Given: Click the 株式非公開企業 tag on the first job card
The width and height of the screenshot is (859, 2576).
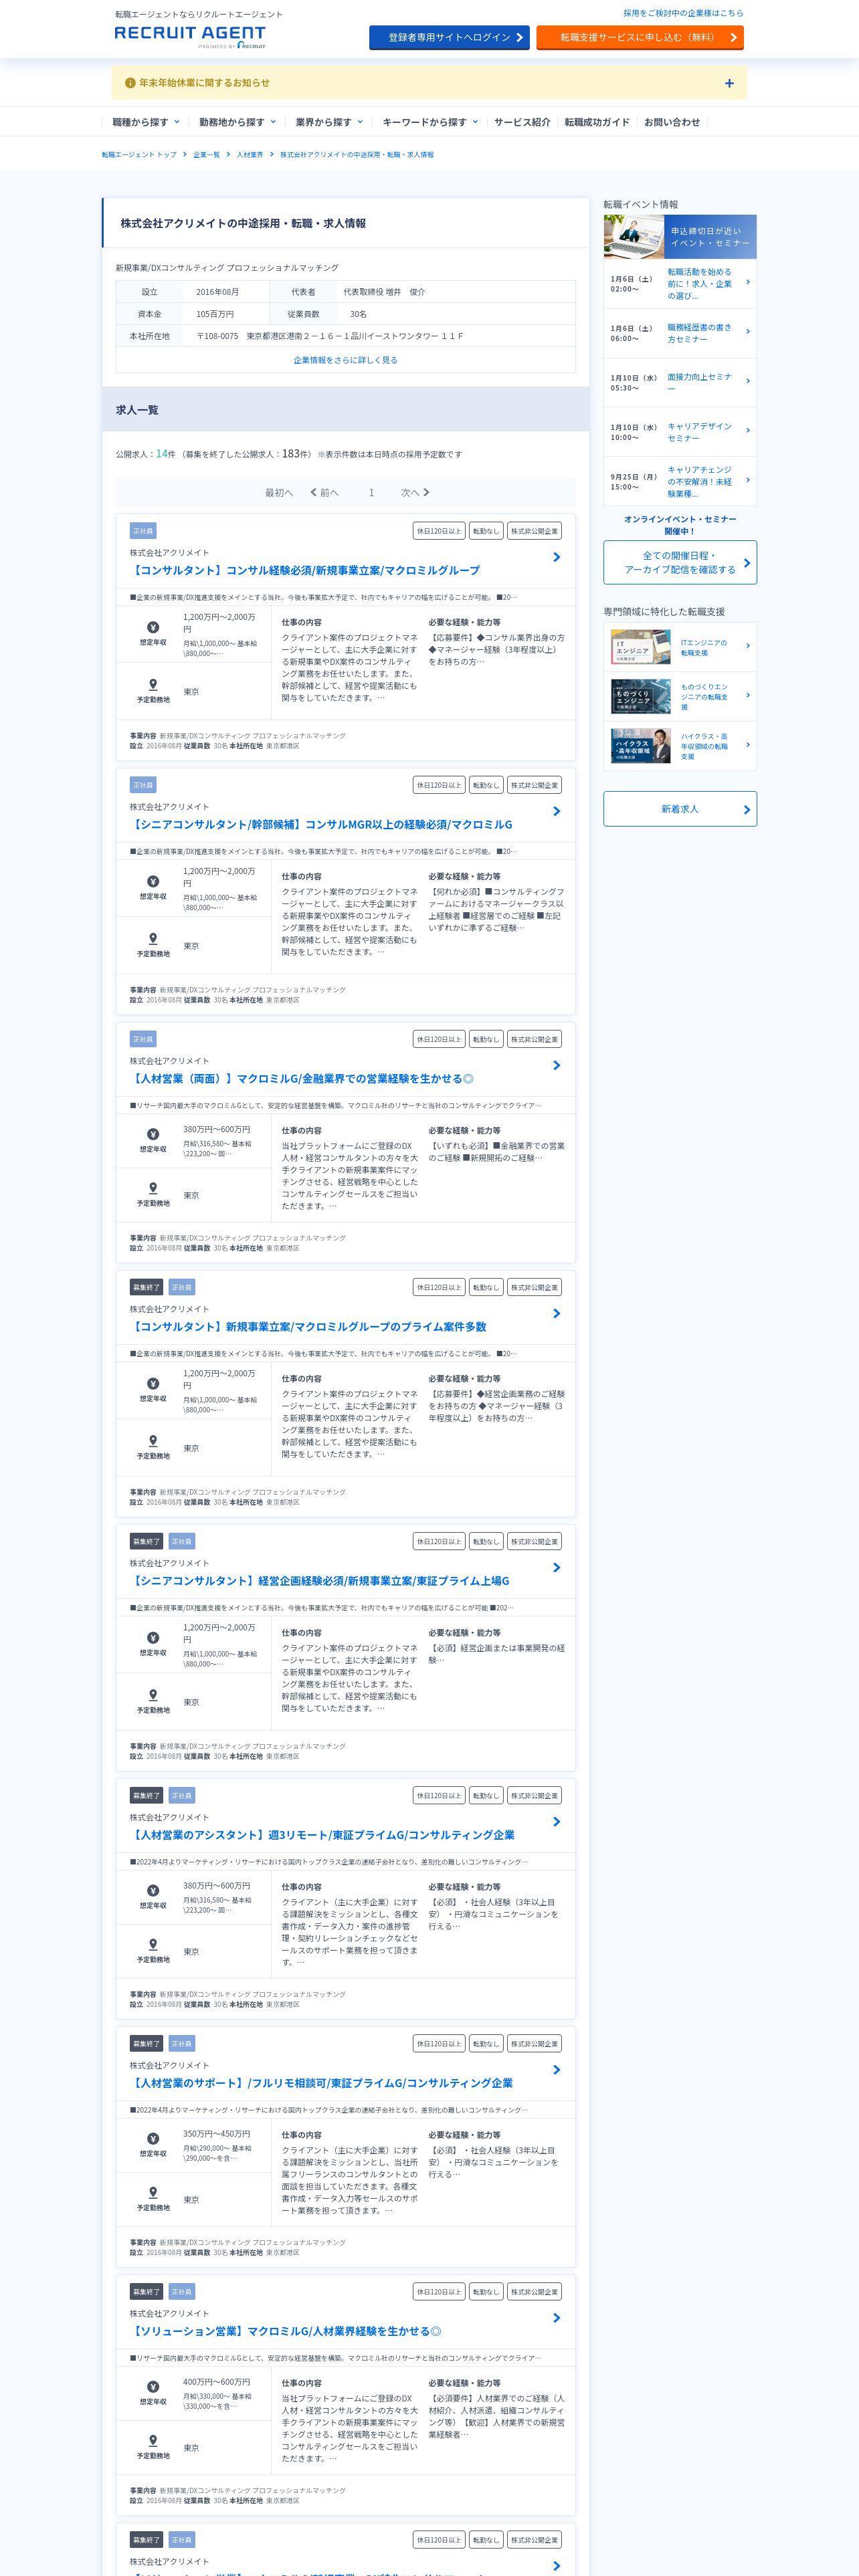Looking at the screenshot, I should [x=534, y=531].
